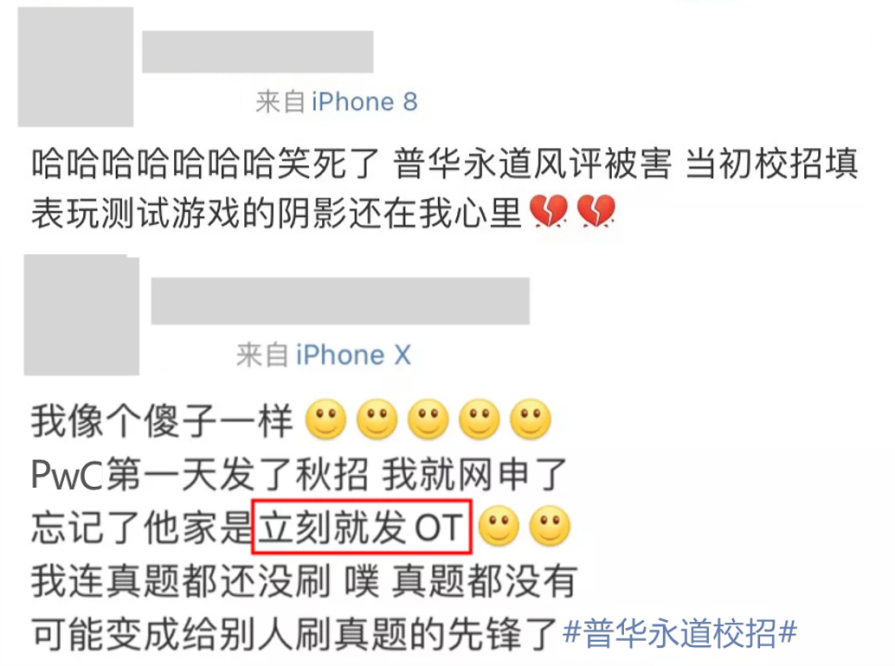Open the iPhone 8 source link

point(364,102)
